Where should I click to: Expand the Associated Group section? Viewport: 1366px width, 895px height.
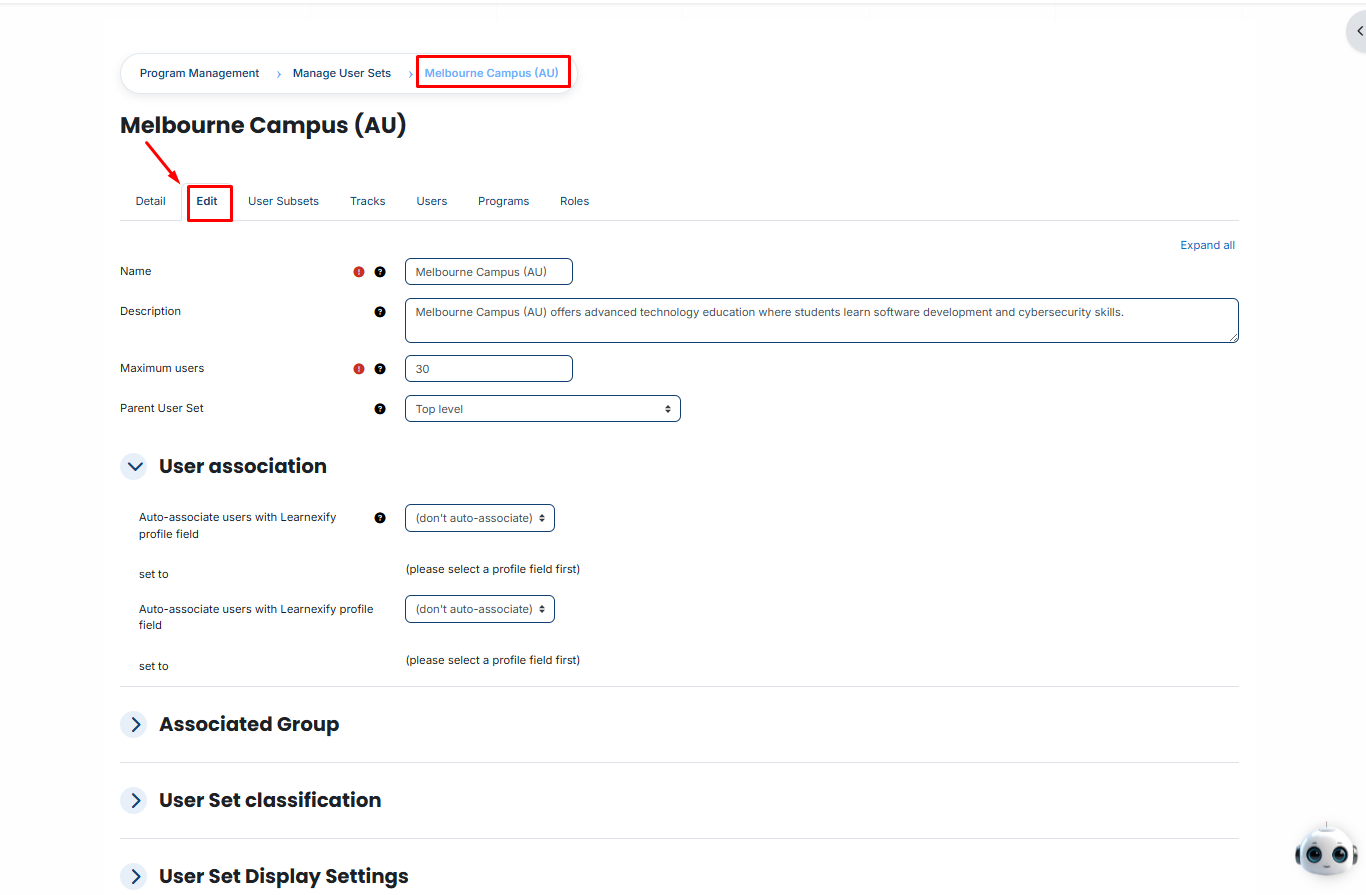coord(135,725)
